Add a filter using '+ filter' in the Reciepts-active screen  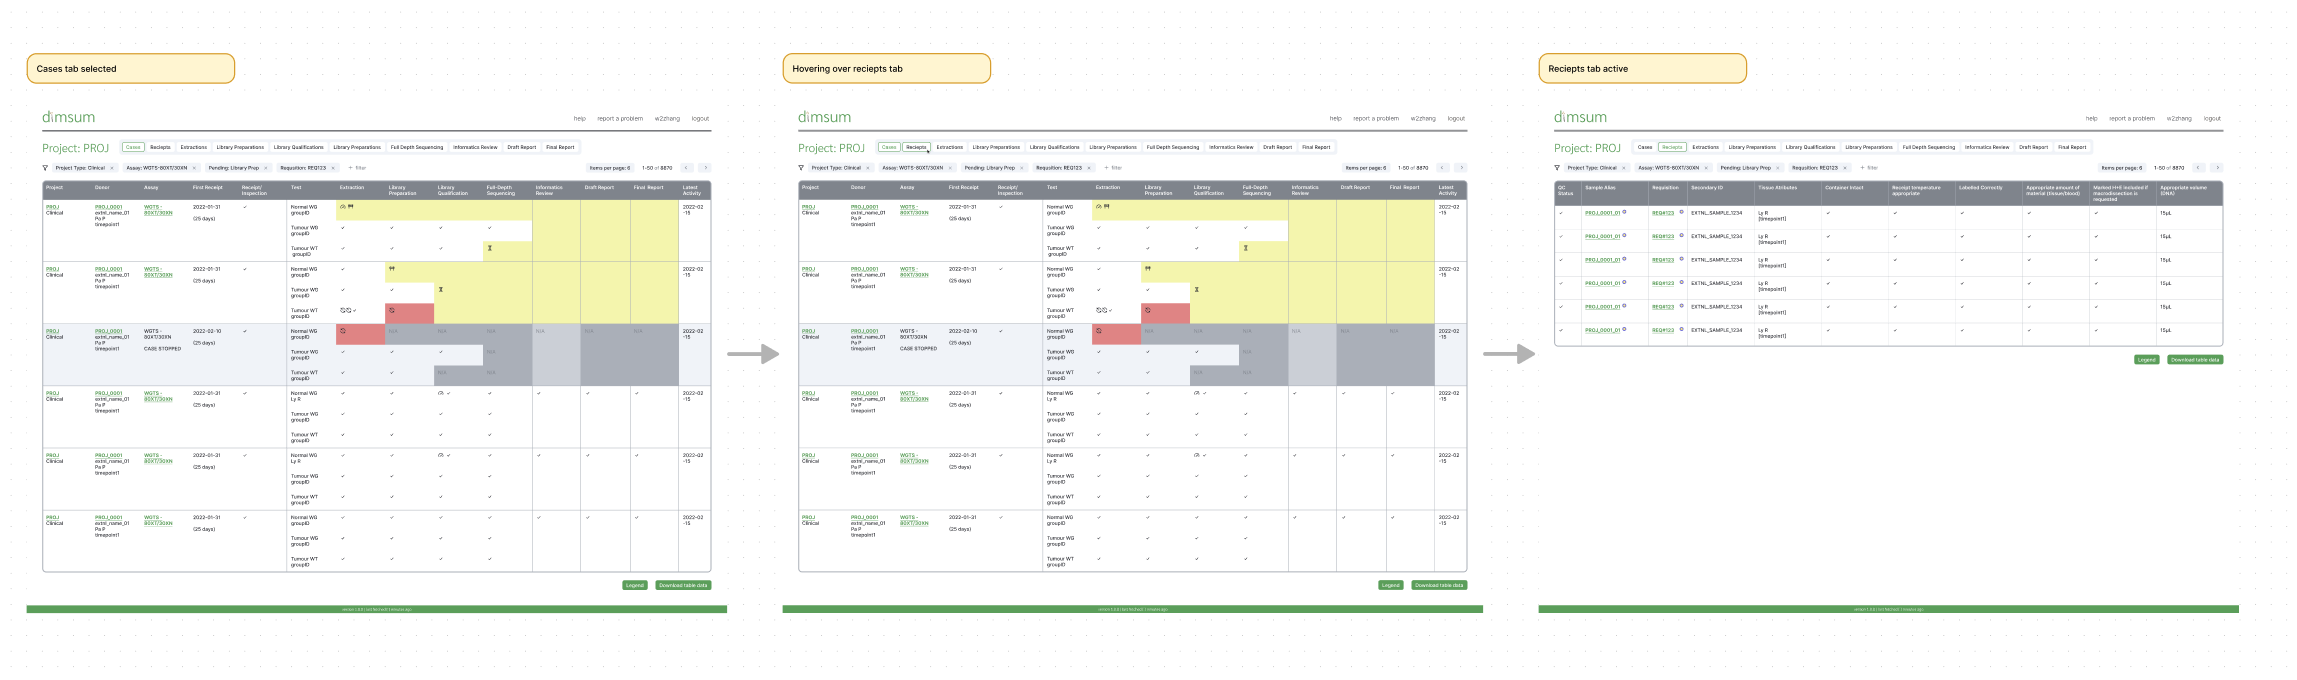(1869, 168)
